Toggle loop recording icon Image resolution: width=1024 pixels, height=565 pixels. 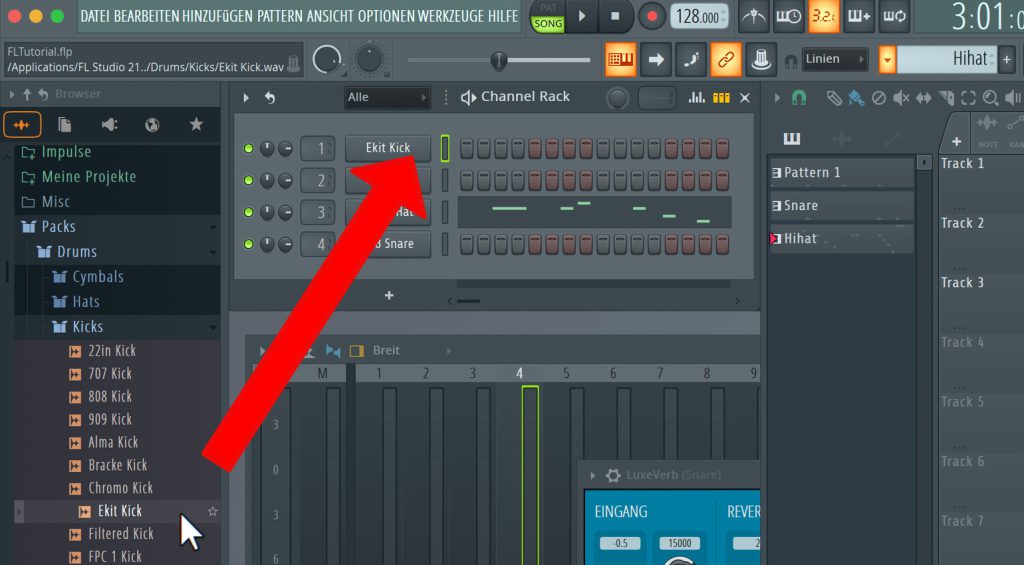(894, 16)
